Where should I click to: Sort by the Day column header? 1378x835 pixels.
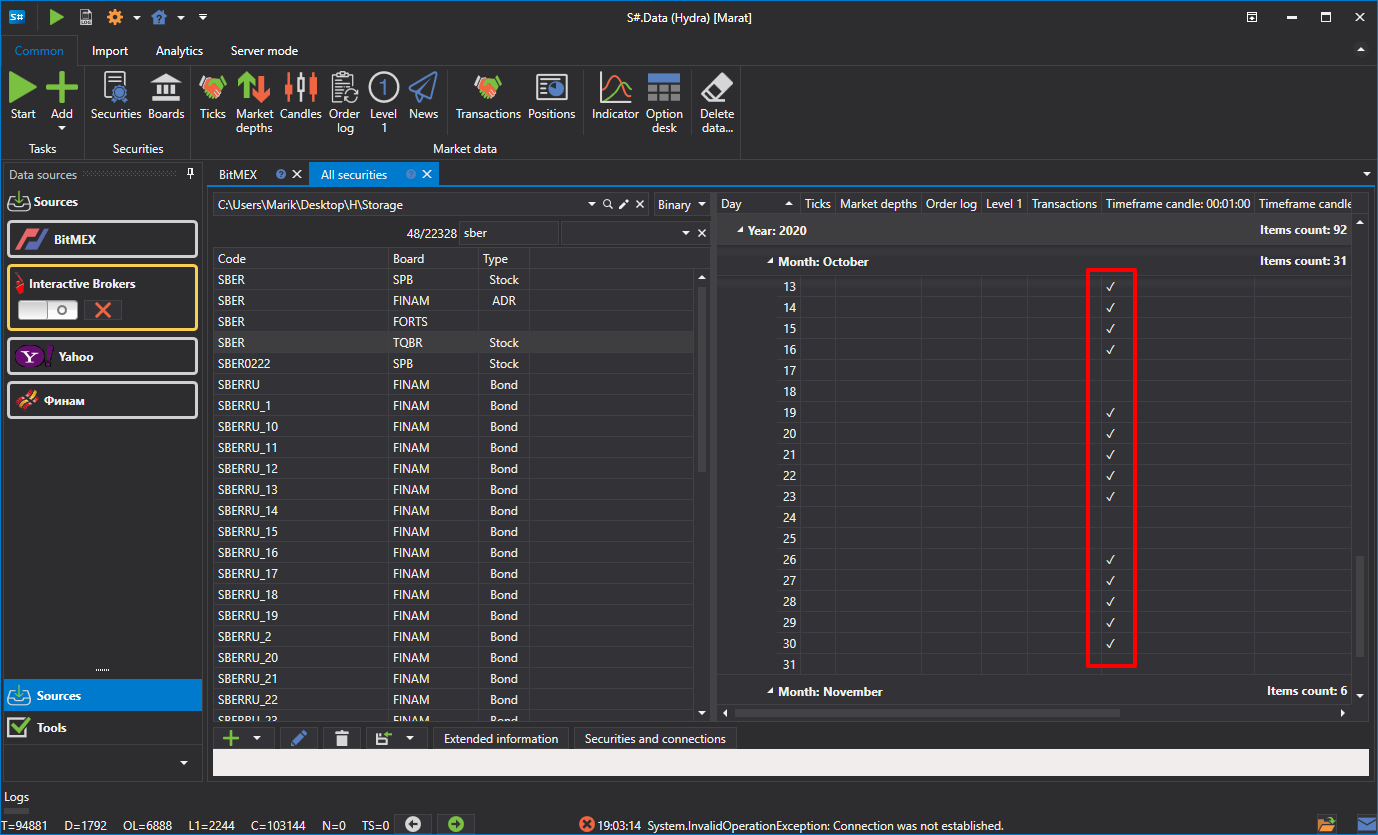[758, 204]
